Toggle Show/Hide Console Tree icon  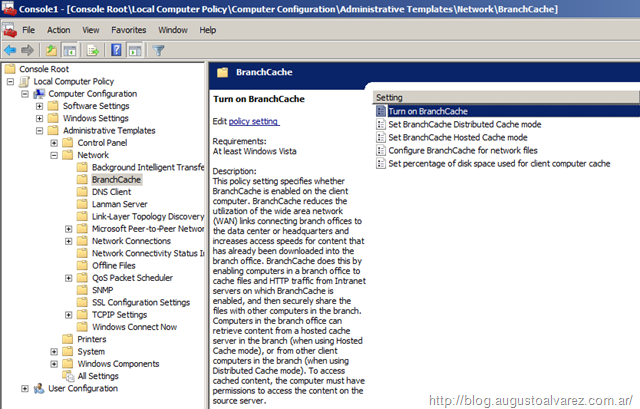pyautogui.click(x=70, y=48)
